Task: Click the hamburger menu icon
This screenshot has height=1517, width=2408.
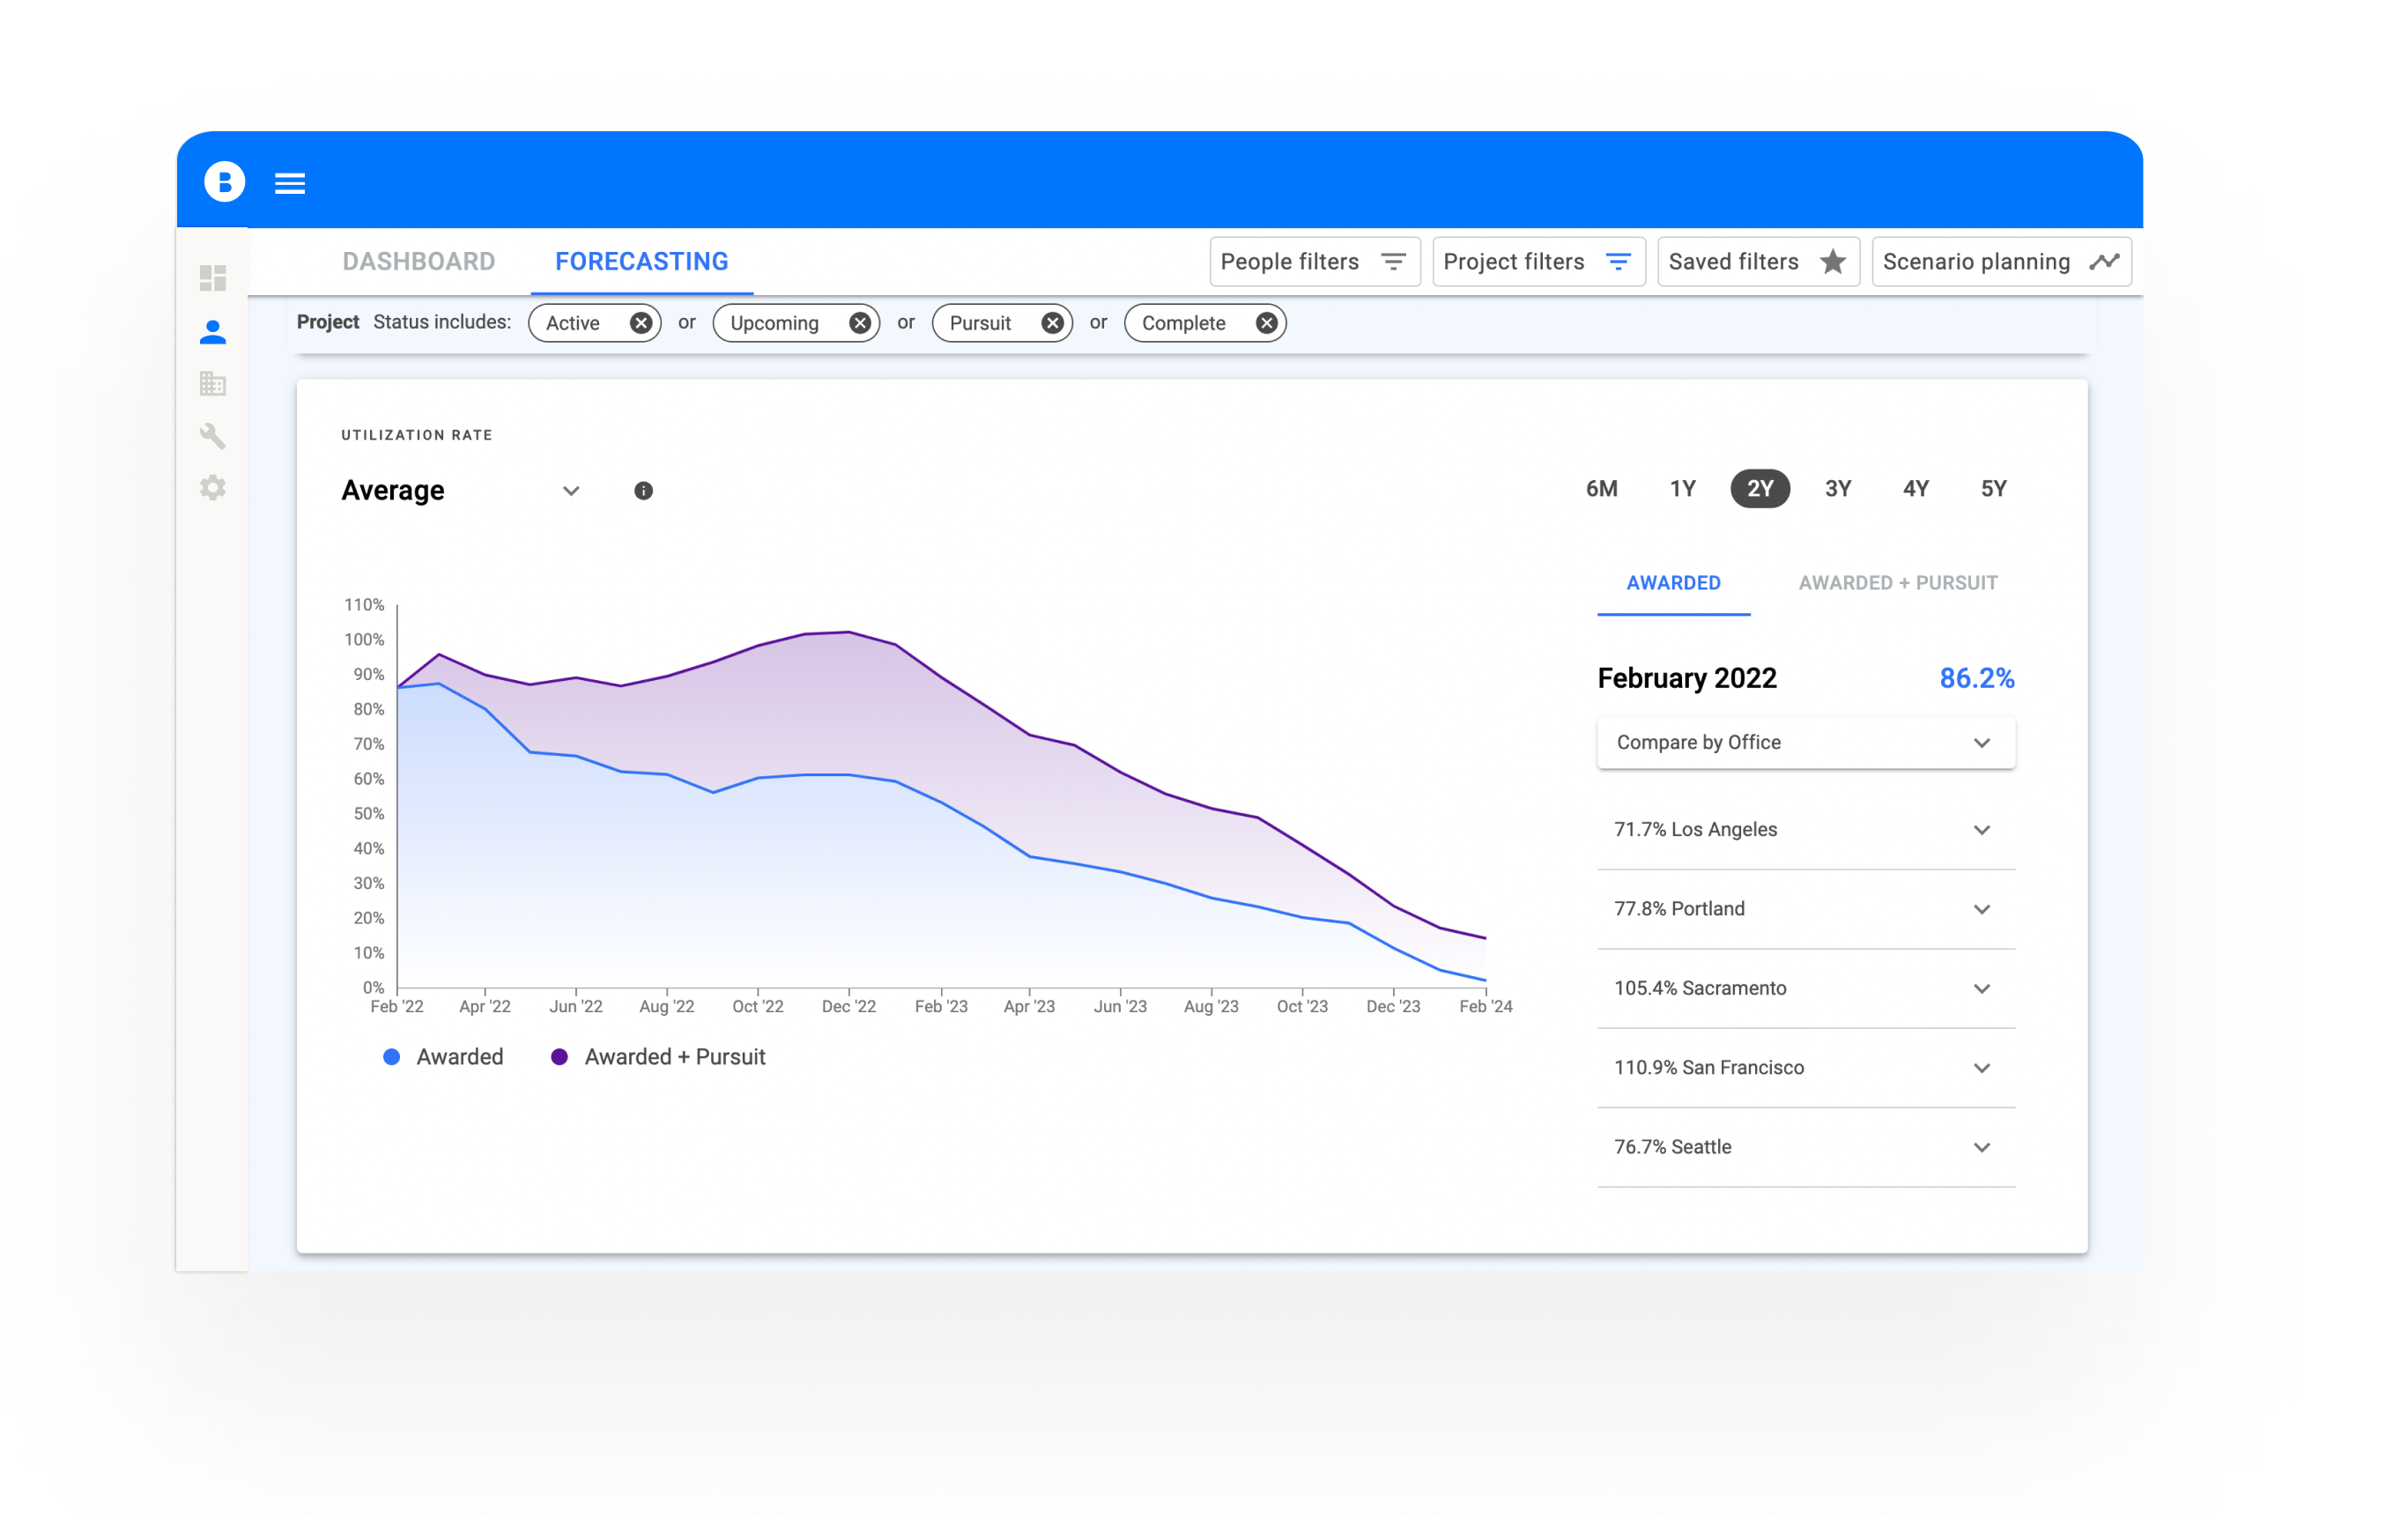Action: point(290,183)
